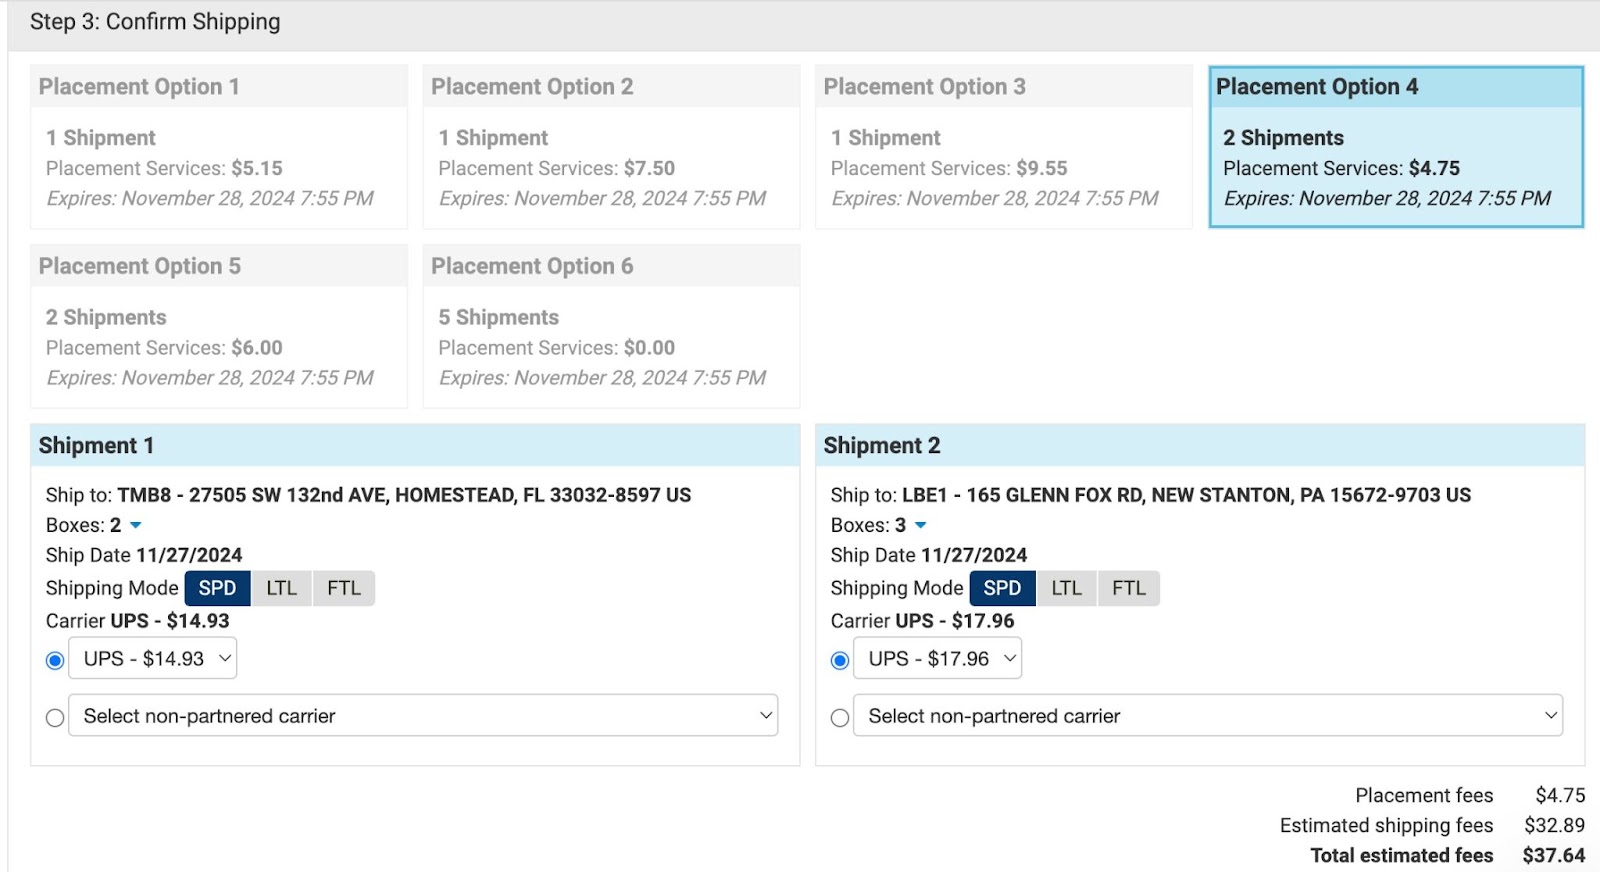
Task: Click the LBE1 New Stanton PA ship-to address
Action: click(x=1186, y=495)
